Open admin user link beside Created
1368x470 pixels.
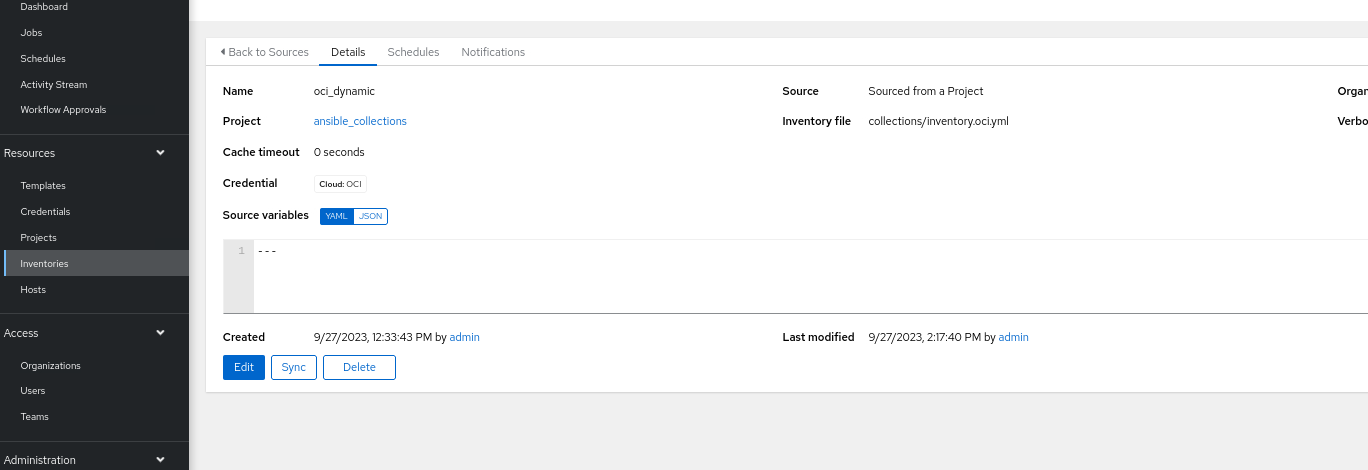click(x=464, y=337)
